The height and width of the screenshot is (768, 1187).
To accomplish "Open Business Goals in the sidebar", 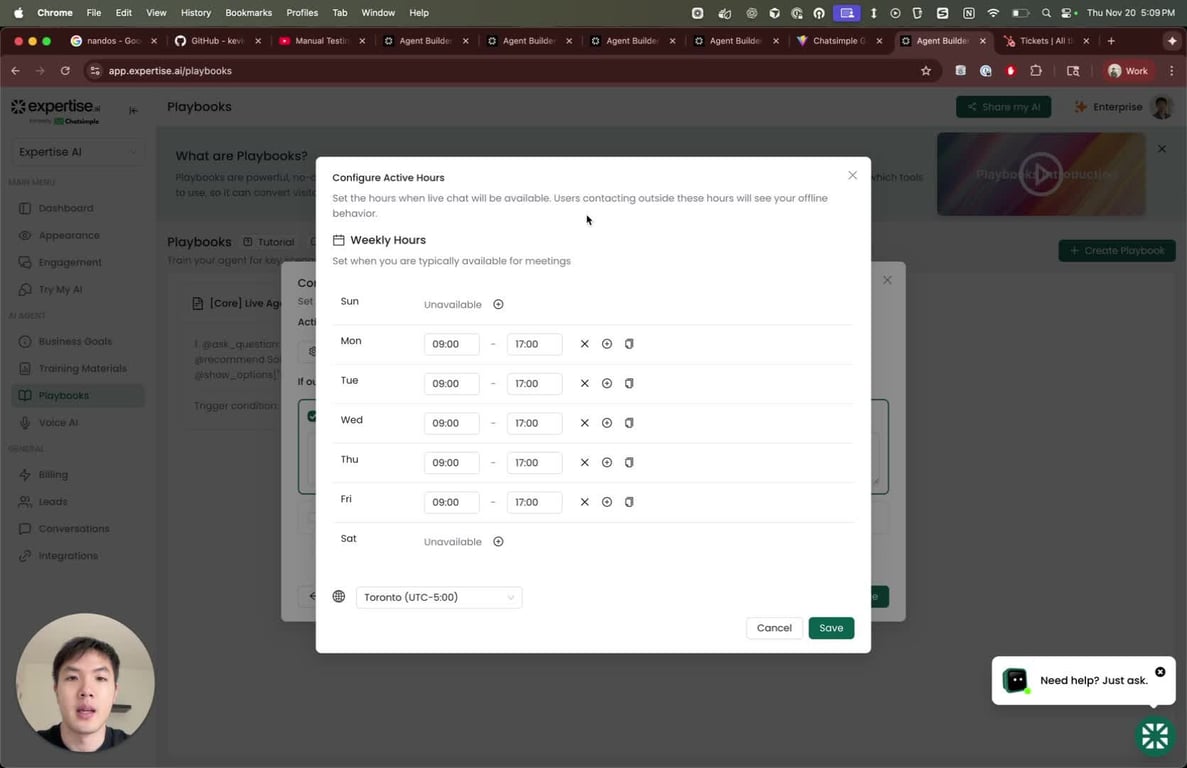I will 76,341.
